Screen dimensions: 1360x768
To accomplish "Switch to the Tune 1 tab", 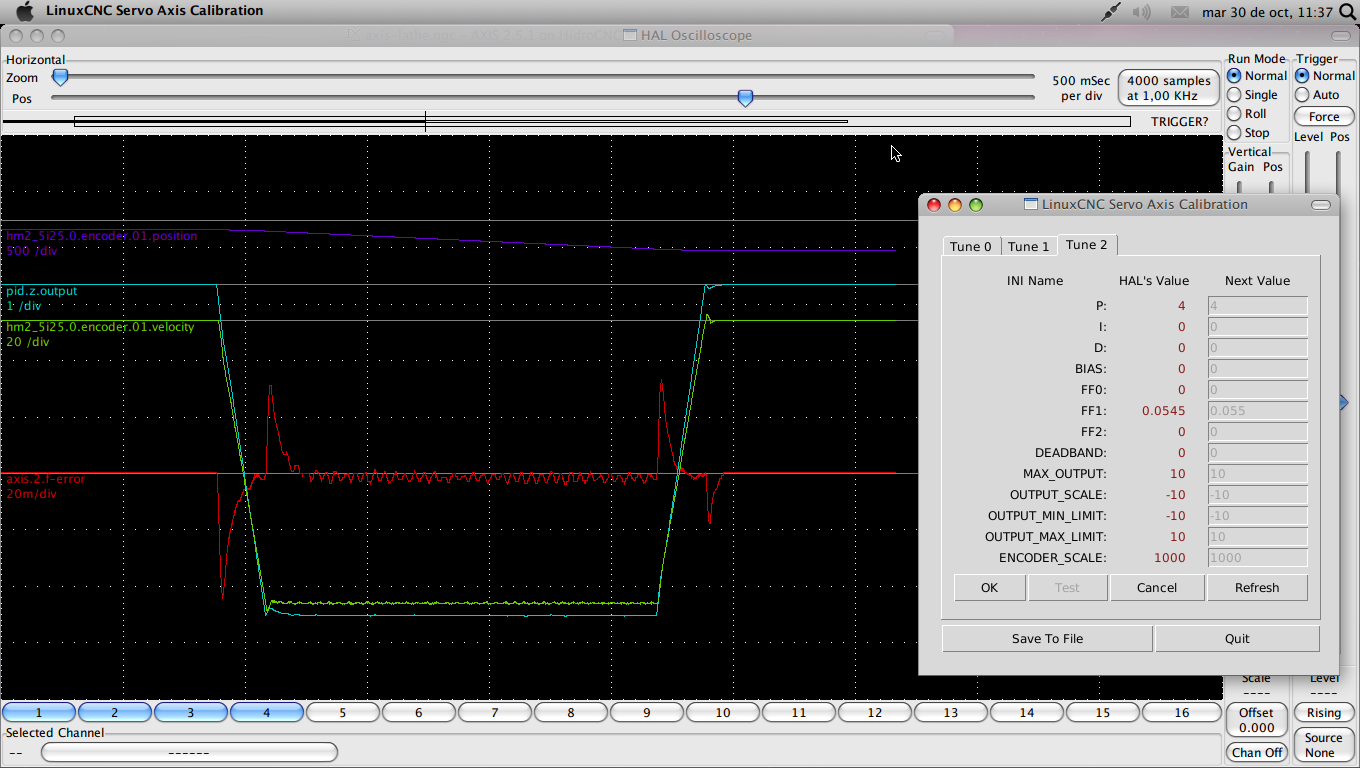I will pos(1029,246).
